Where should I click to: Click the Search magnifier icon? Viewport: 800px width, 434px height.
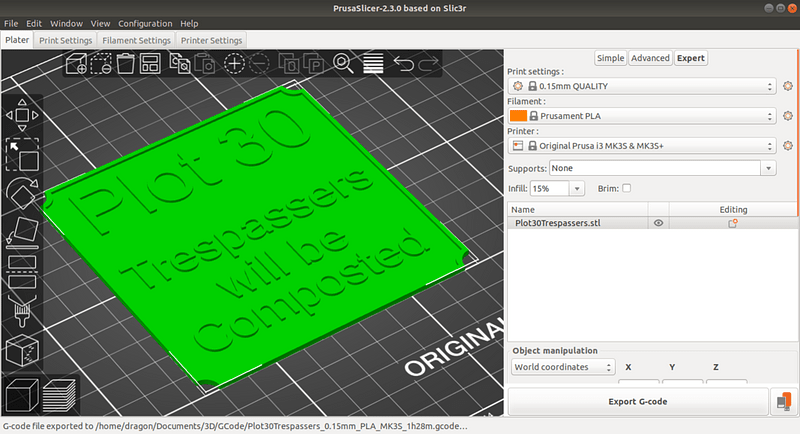click(x=343, y=64)
